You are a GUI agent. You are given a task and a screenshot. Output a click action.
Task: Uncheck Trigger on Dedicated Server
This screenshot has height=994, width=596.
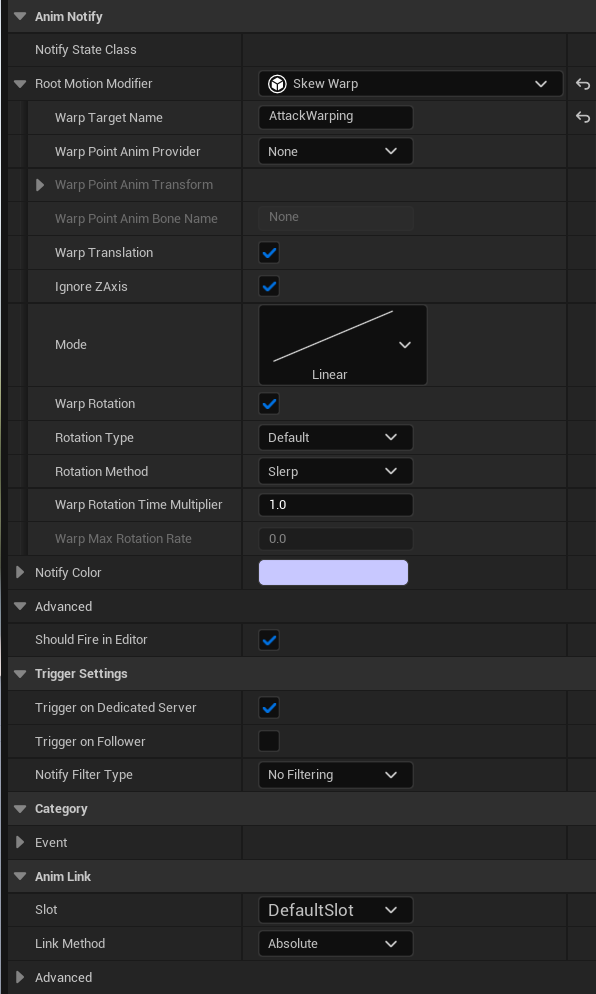(269, 707)
